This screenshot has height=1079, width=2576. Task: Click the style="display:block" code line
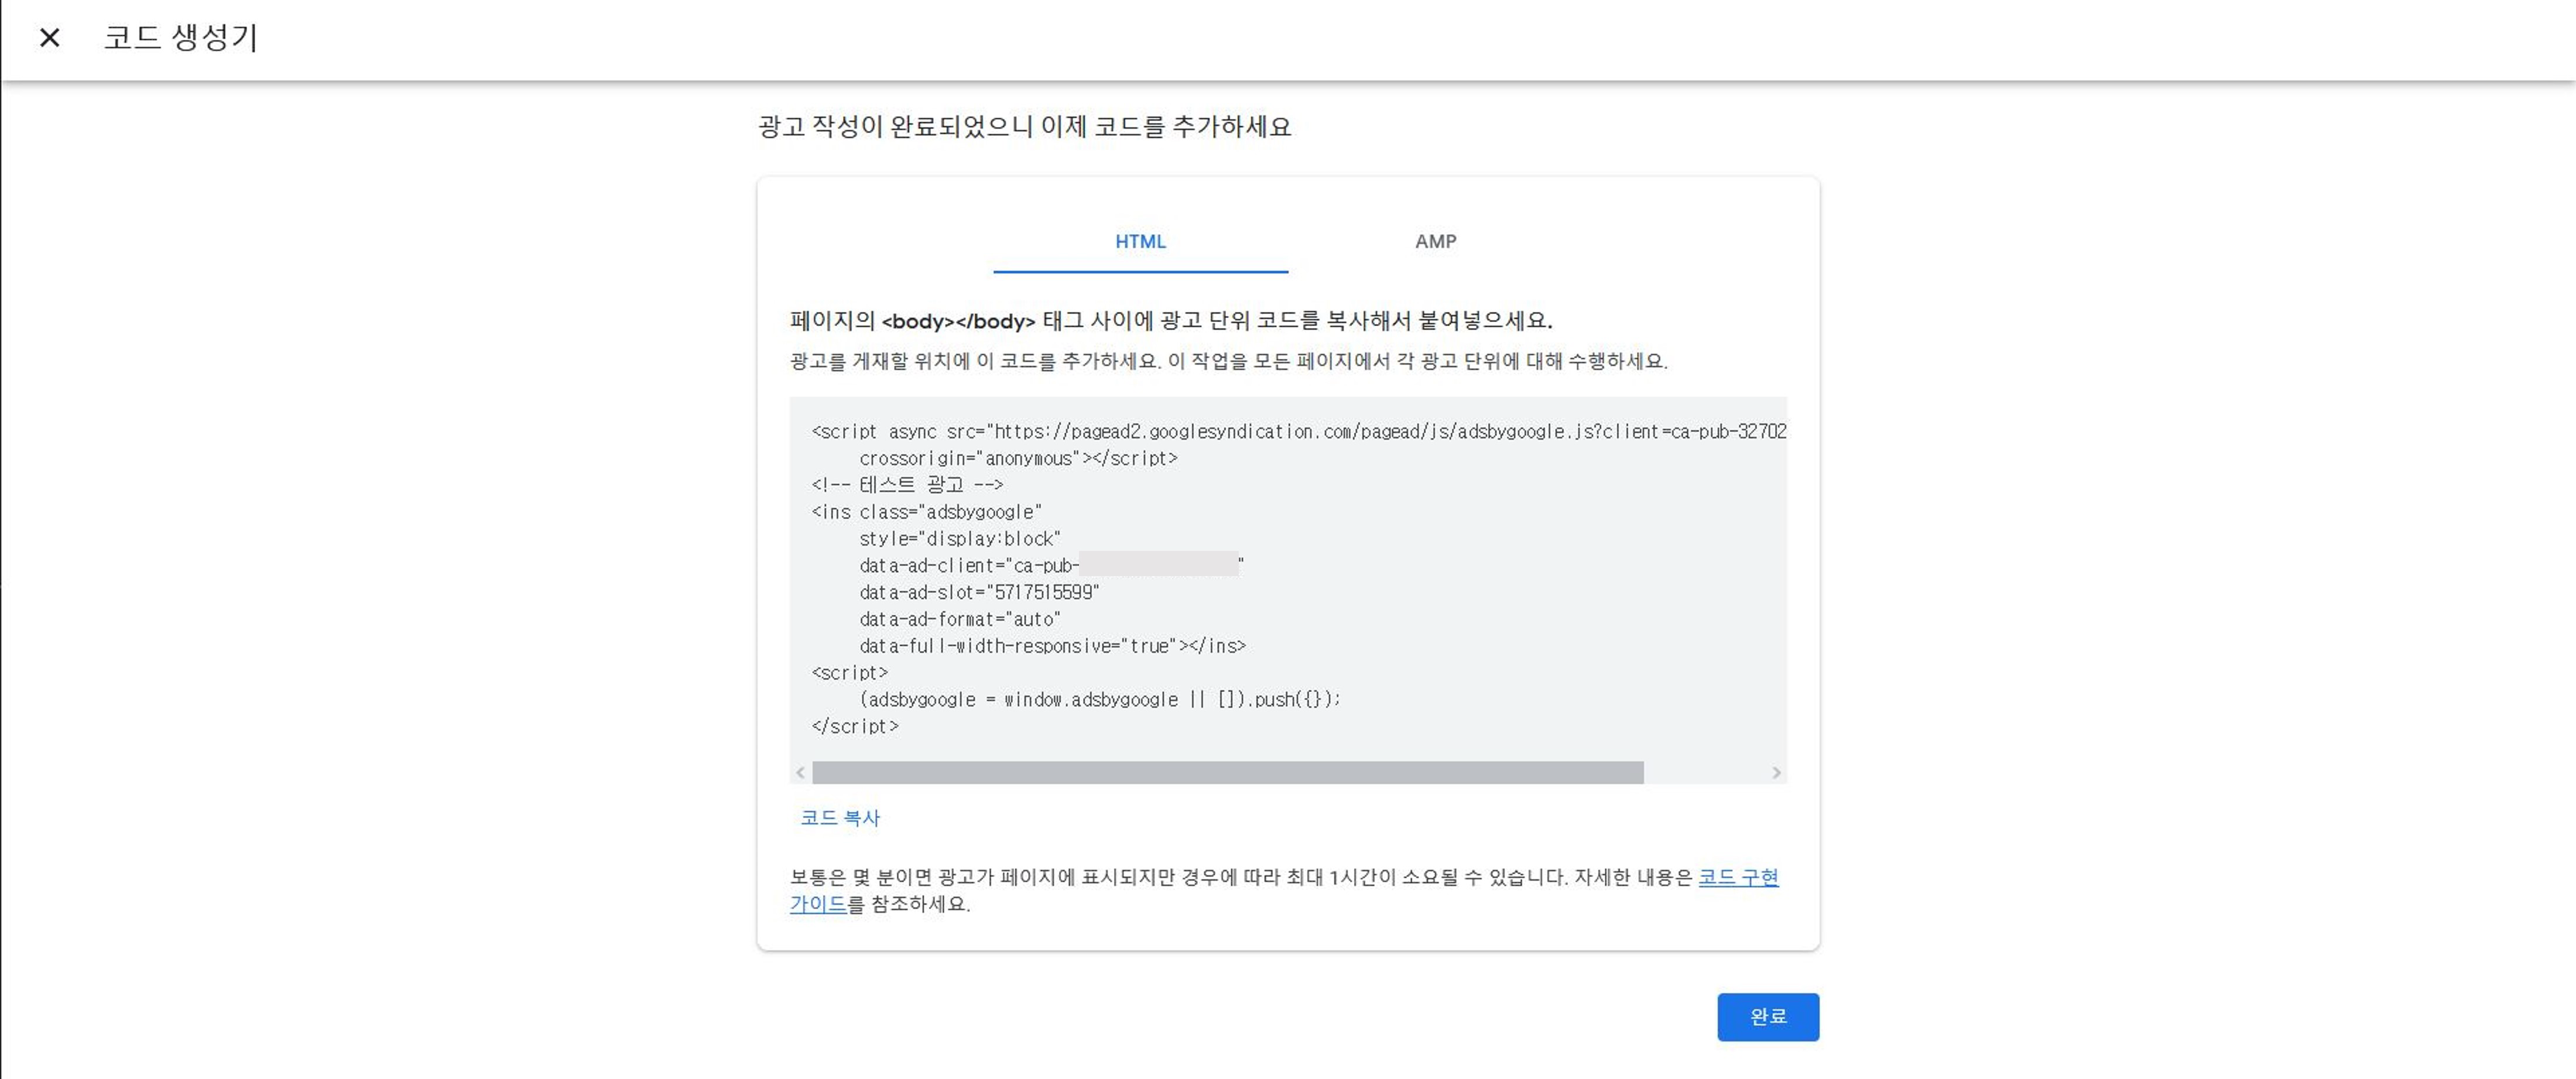pos(959,538)
